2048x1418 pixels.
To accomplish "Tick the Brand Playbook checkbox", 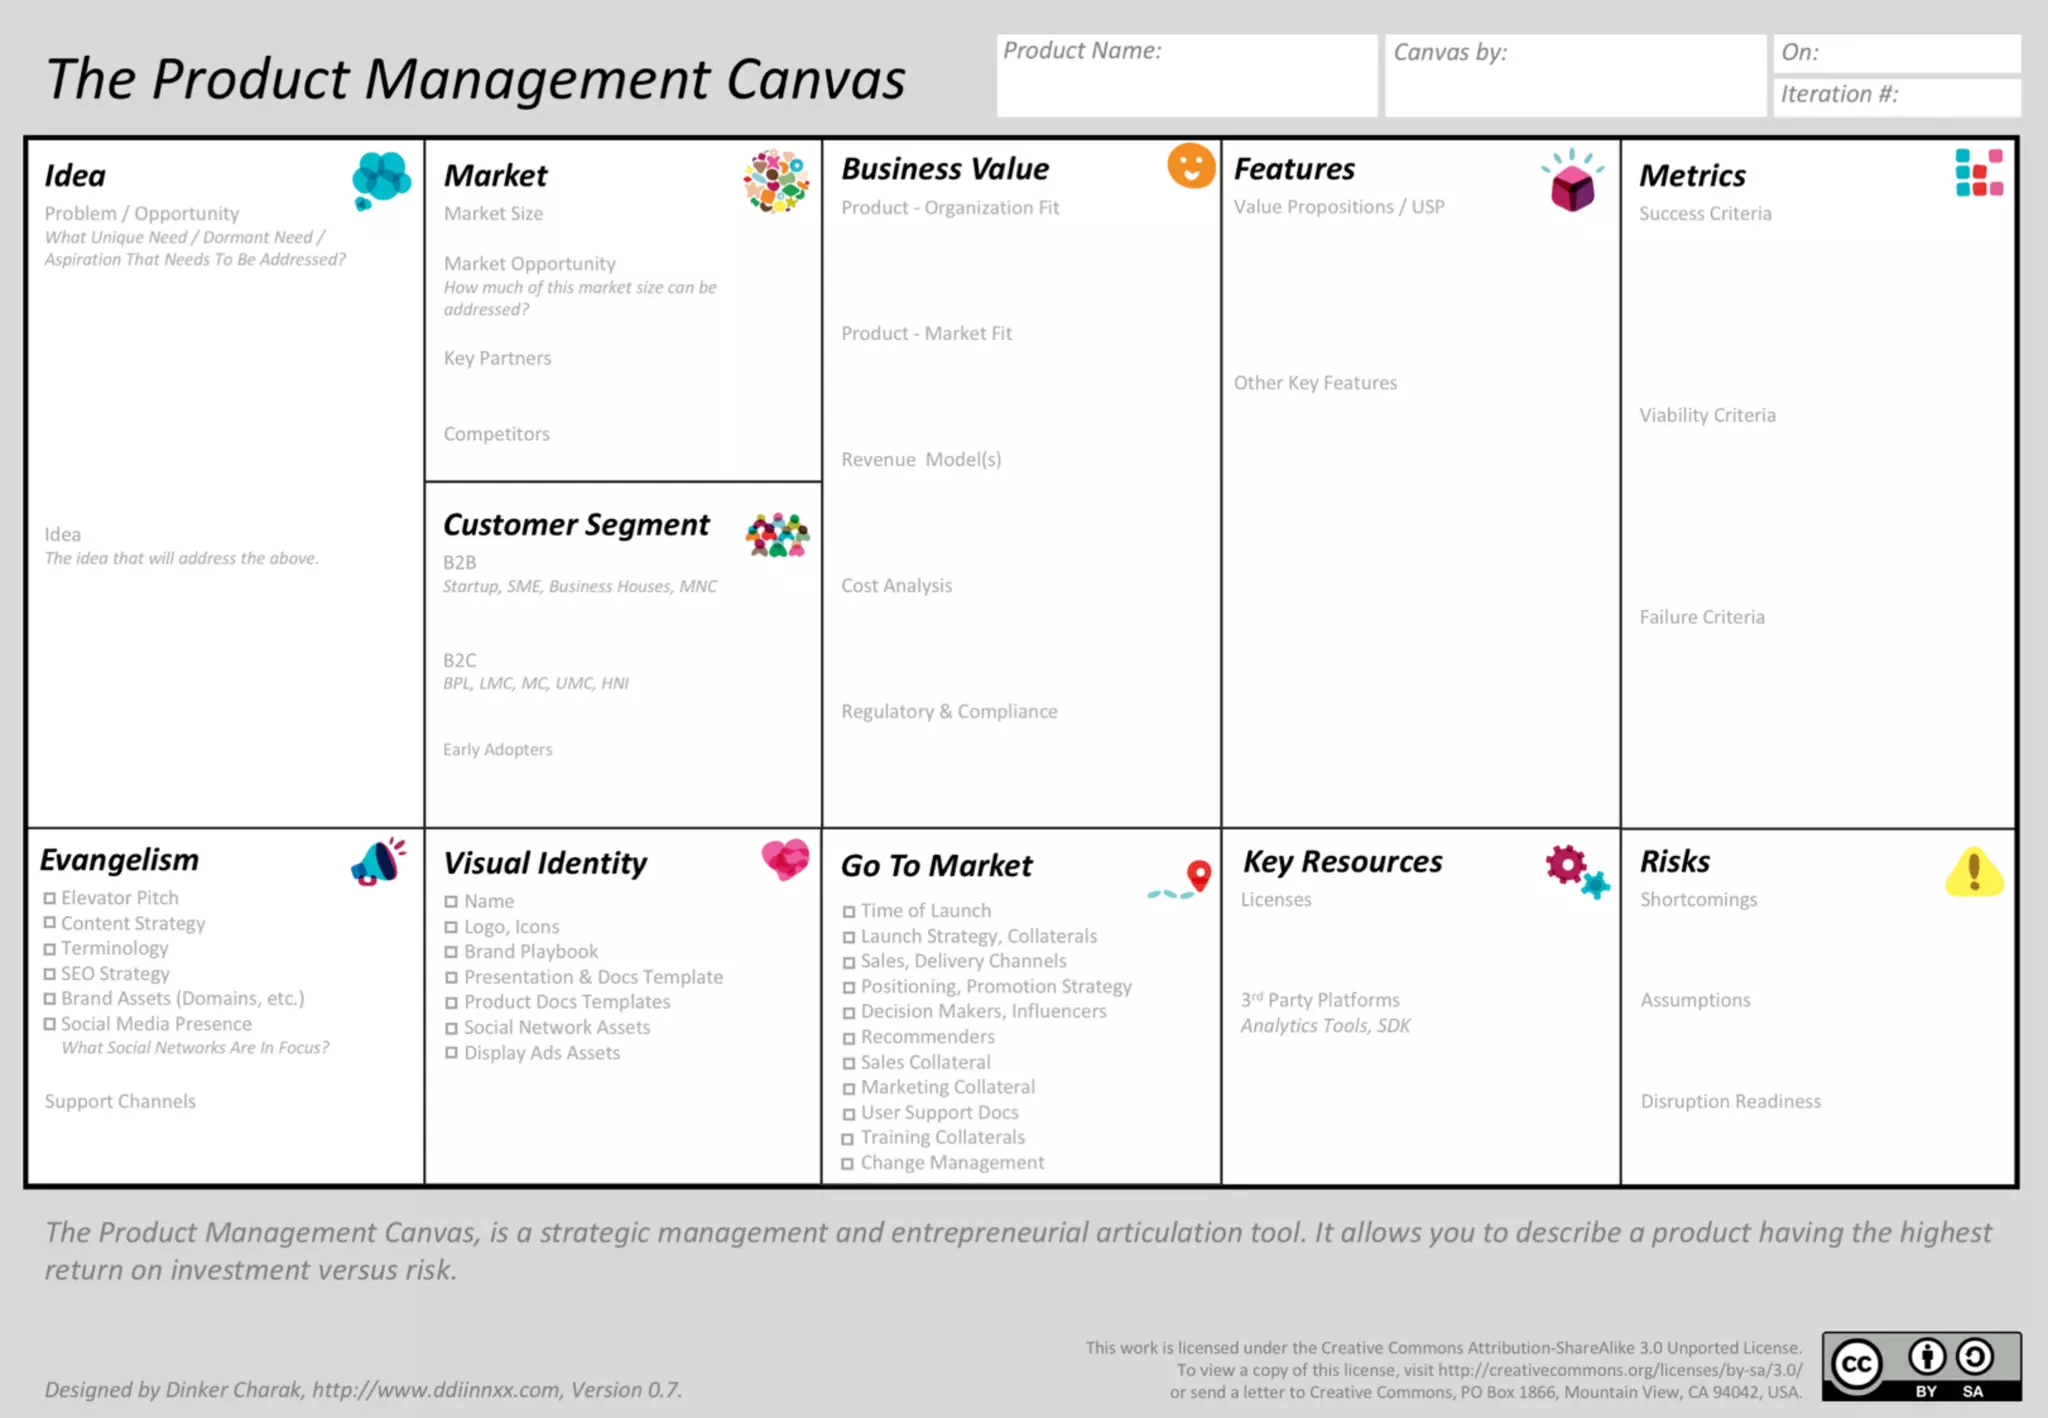I will (x=451, y=953).
